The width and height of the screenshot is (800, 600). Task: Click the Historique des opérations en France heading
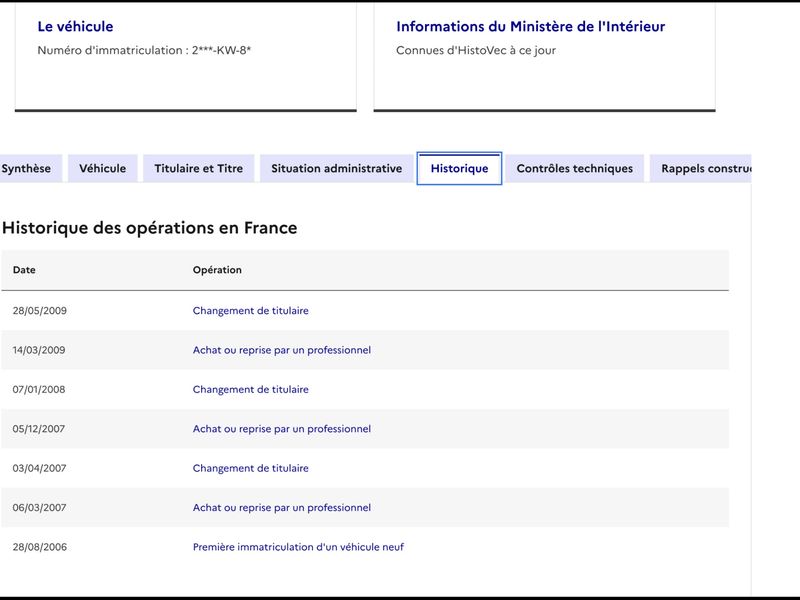[x=149, y=228]
